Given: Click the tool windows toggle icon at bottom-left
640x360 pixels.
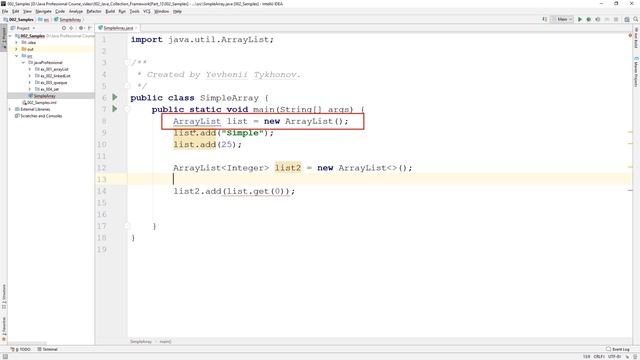Looking at the screenshot, I should click(5, 356).
